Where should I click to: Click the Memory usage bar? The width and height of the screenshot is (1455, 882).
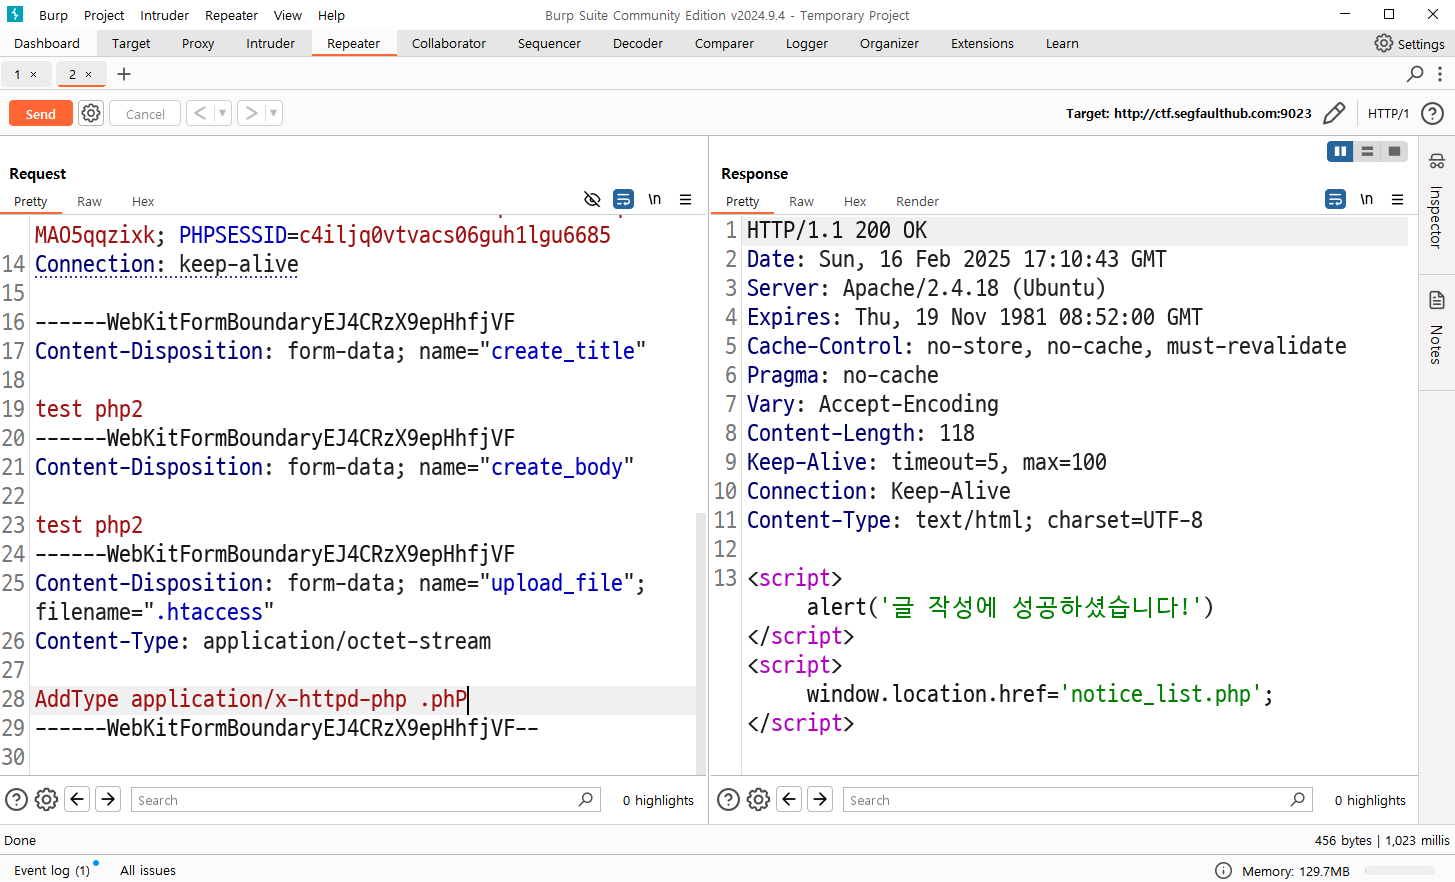(x=1399, y=871)
